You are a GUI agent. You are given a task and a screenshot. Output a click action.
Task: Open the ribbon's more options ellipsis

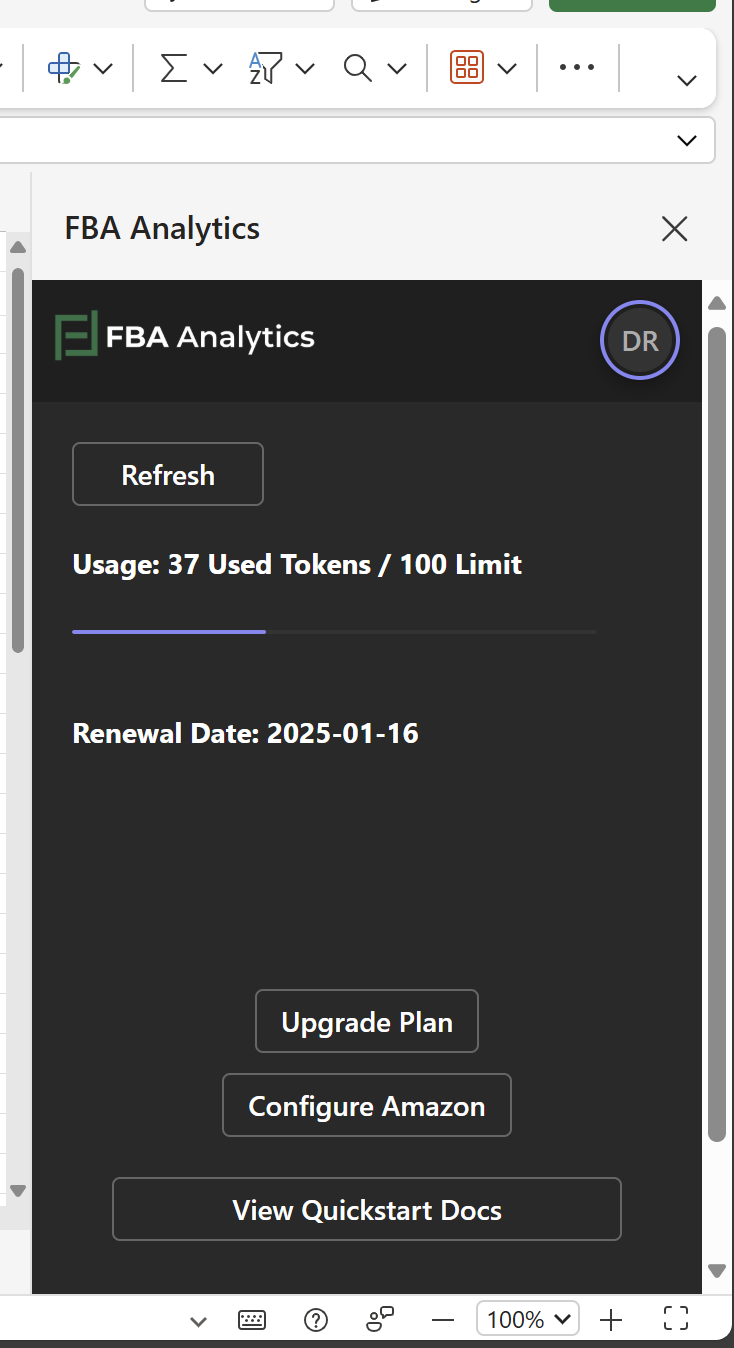577,68
